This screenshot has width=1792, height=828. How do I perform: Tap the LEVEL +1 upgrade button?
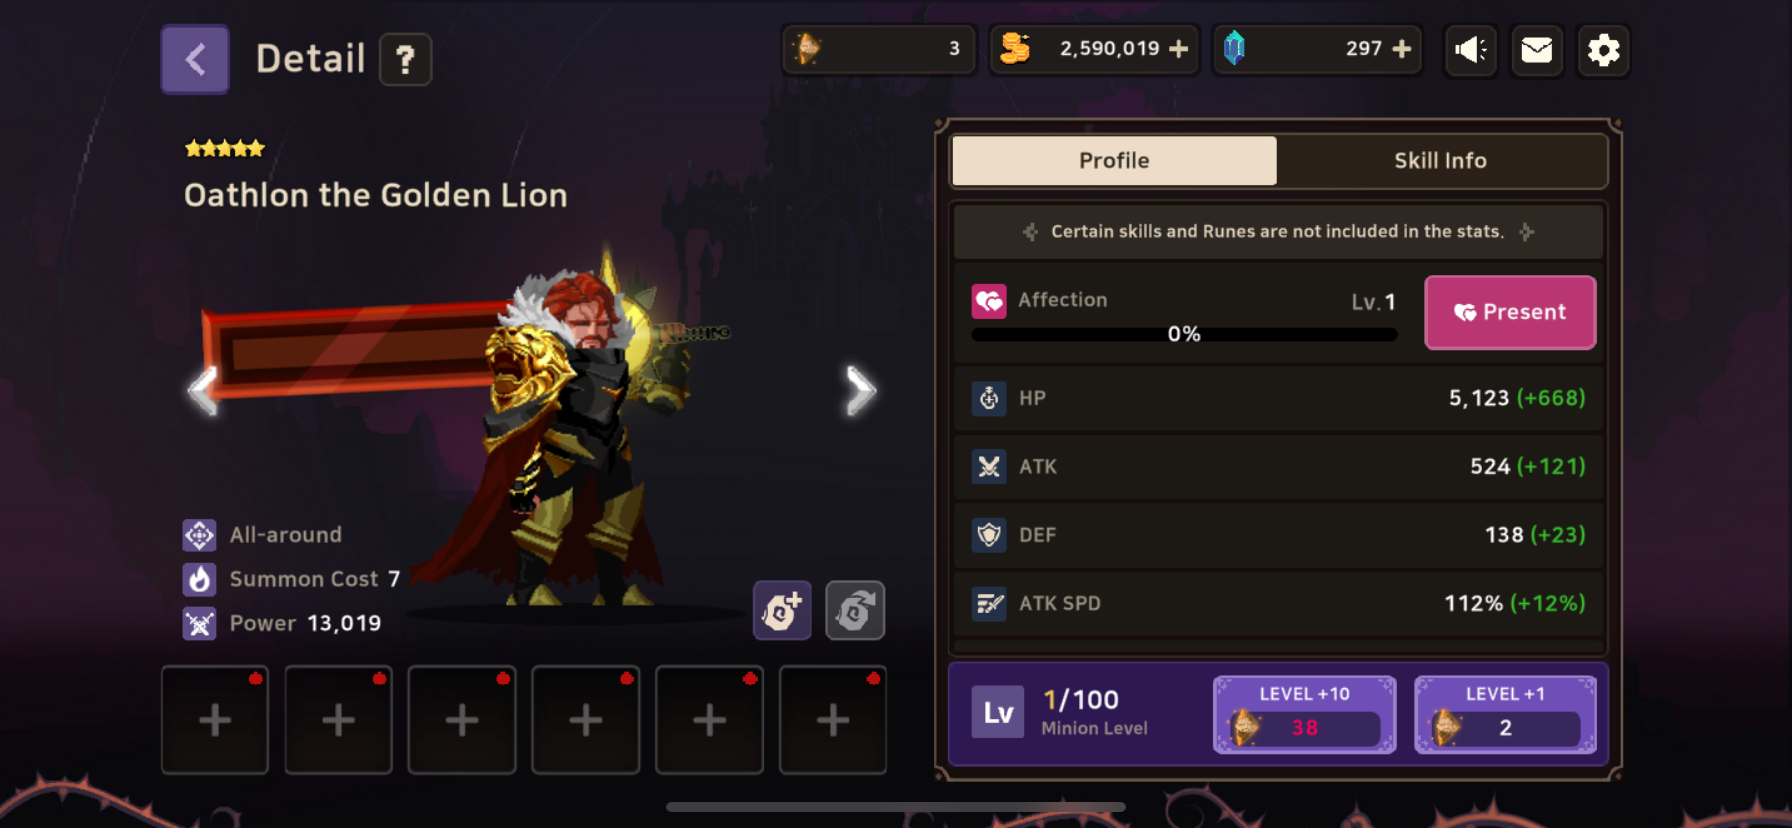1505,714
